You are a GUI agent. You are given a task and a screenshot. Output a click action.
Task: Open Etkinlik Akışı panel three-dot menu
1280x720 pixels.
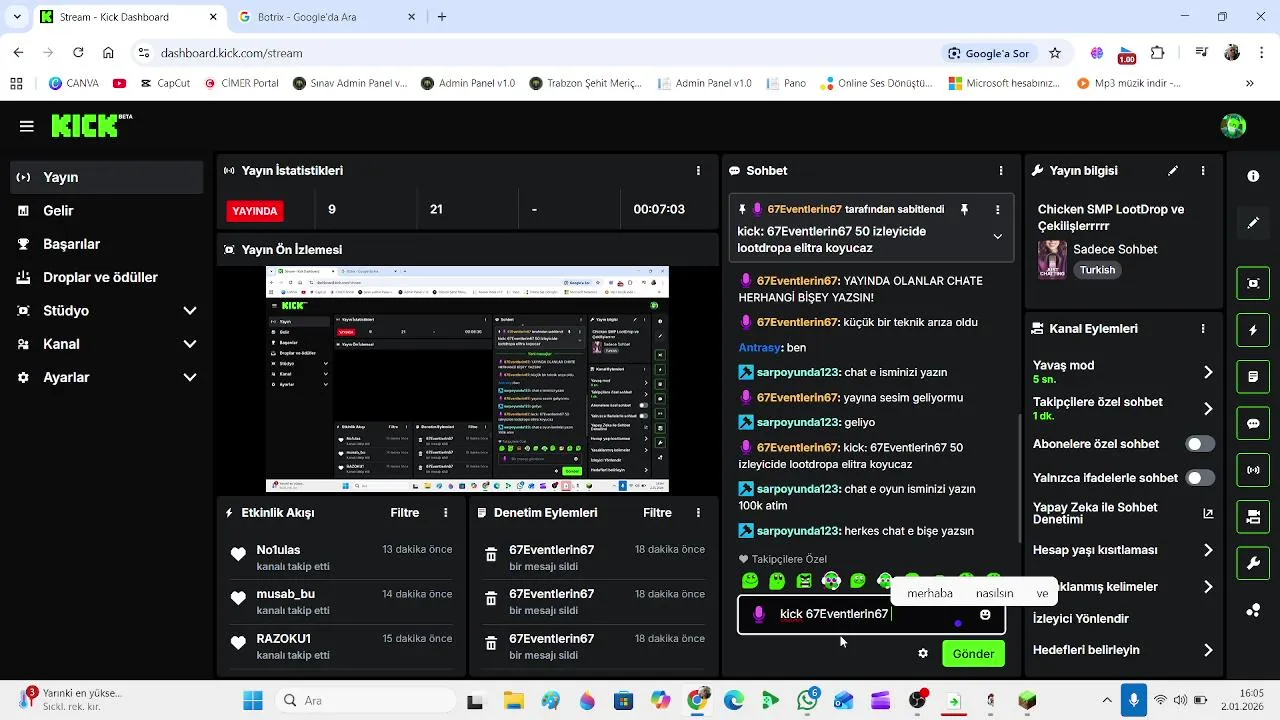coord(446,513)
